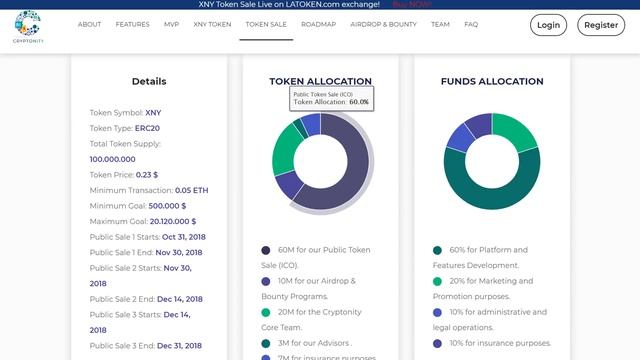
Task: Click the 'ERC20' token type value
Action: click(147, 128)
